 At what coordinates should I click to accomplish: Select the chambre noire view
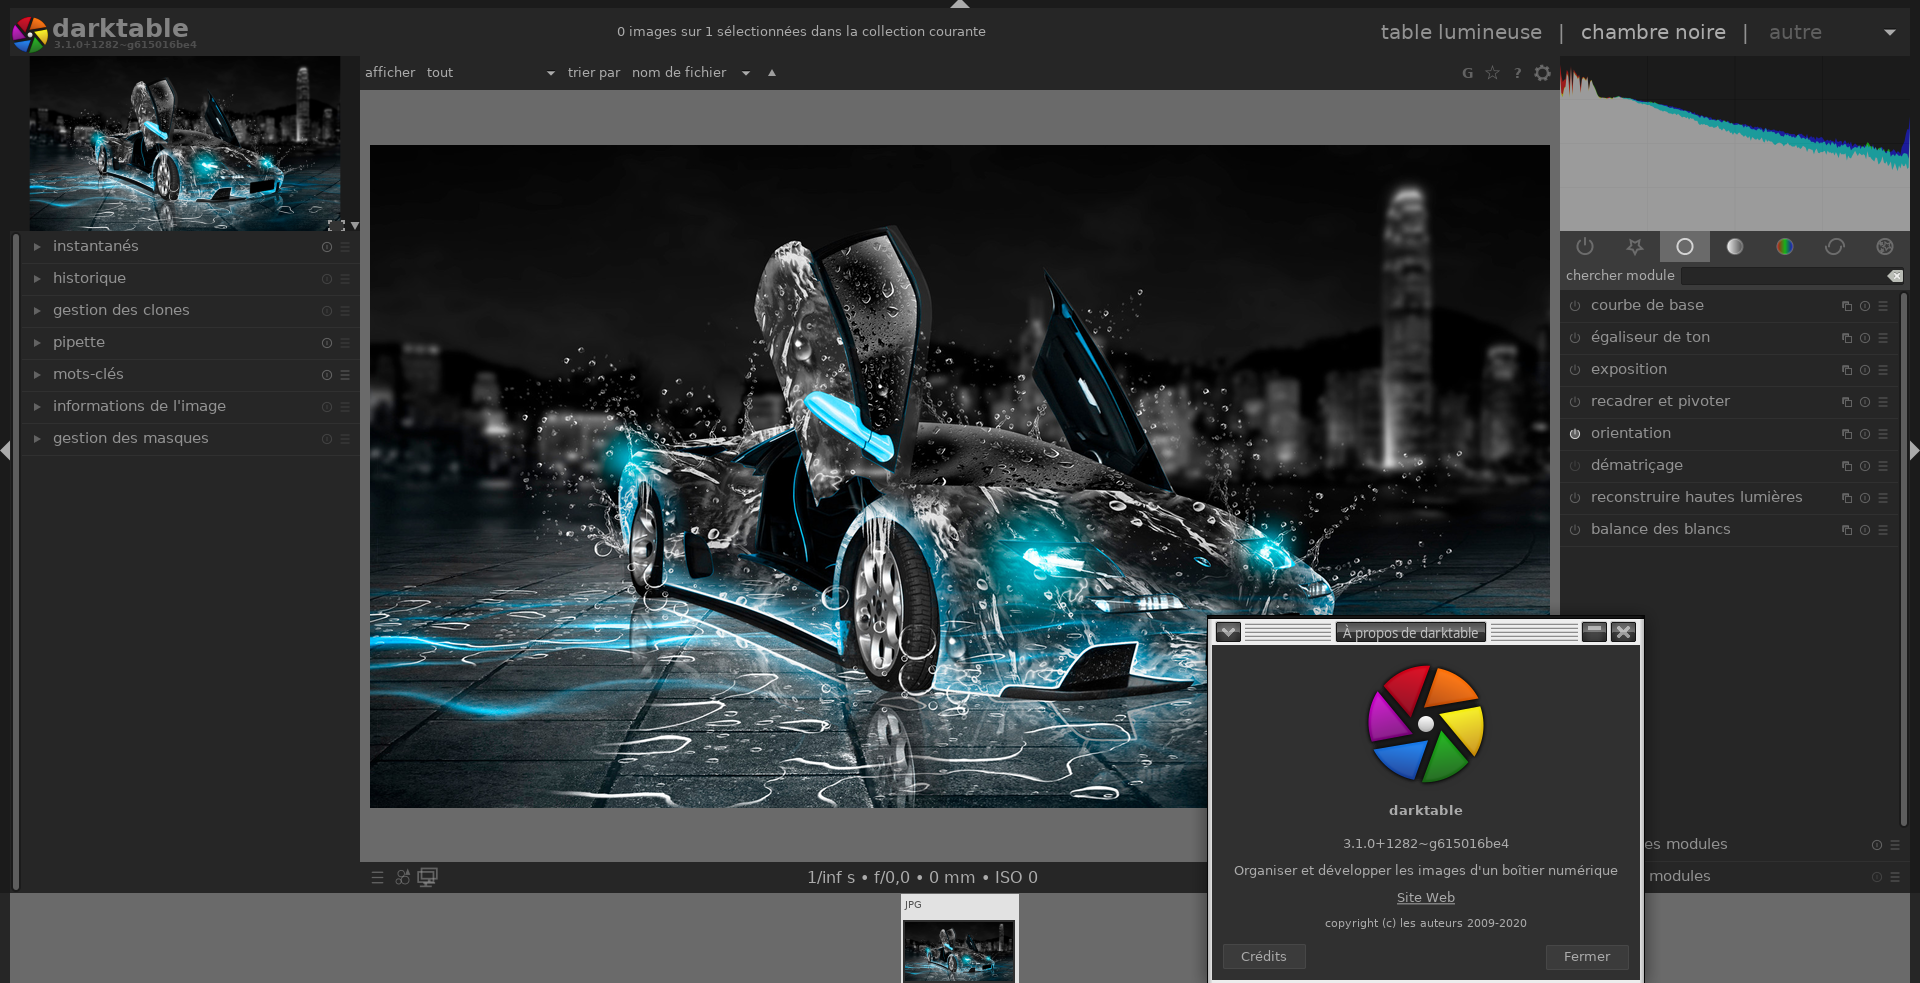(1653, 32)
